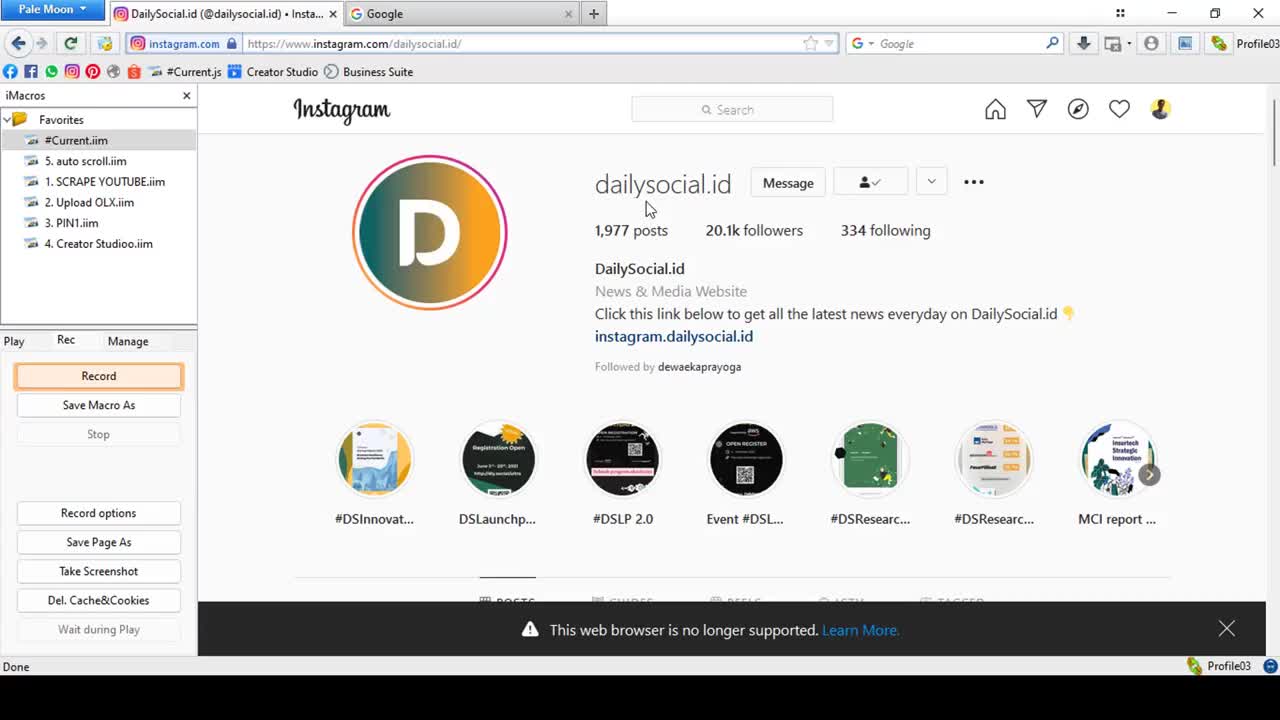Collapse the Favorites folder in iMacros
The width and height of the screenshot is (1280, 720).
pyautogui.click(x=7, y=119)
